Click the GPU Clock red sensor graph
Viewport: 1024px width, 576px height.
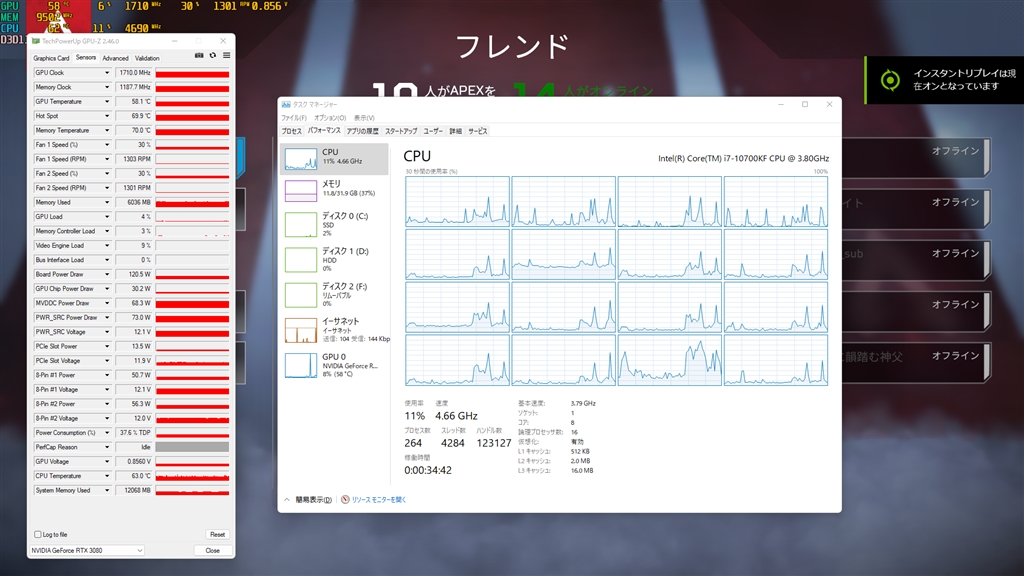192,73
